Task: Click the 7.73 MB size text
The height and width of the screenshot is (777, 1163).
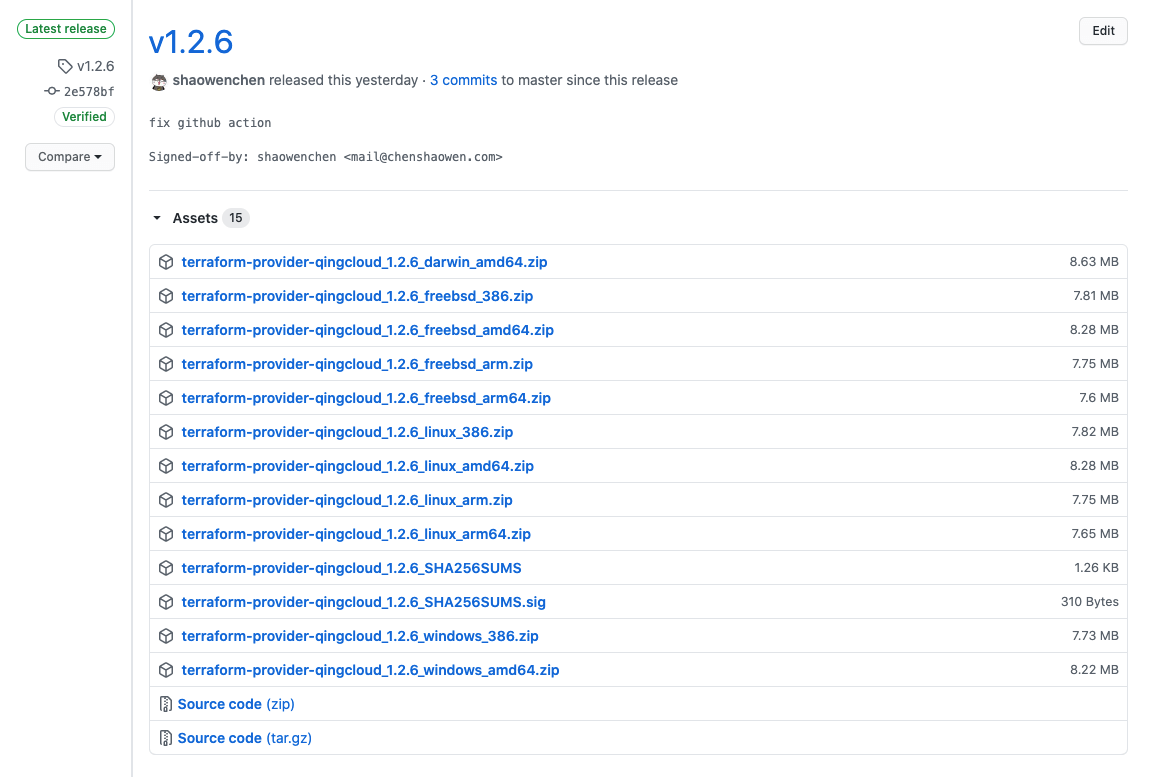Action: [x=1095, y=636]
